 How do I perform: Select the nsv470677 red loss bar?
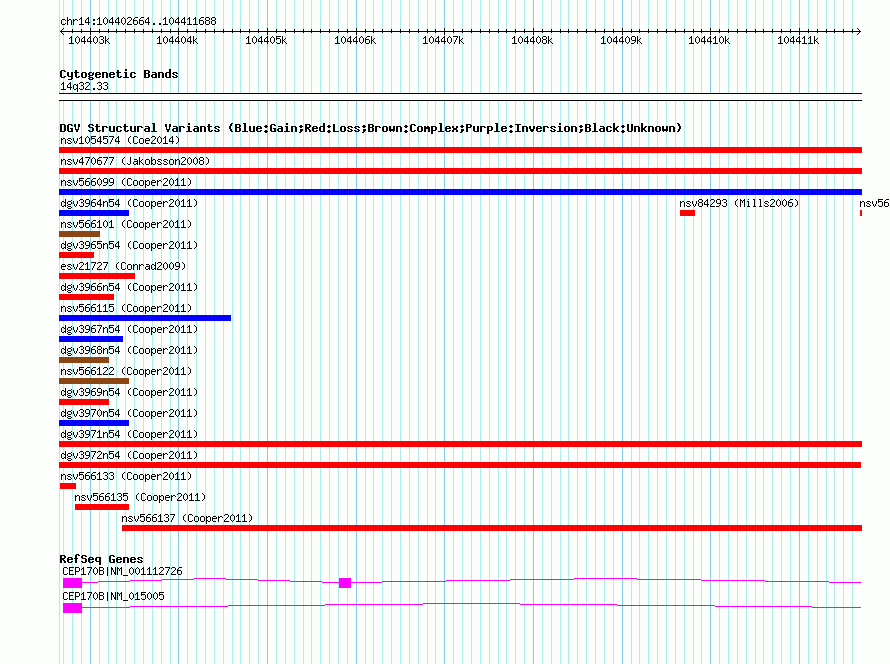[x=460, y=171]
